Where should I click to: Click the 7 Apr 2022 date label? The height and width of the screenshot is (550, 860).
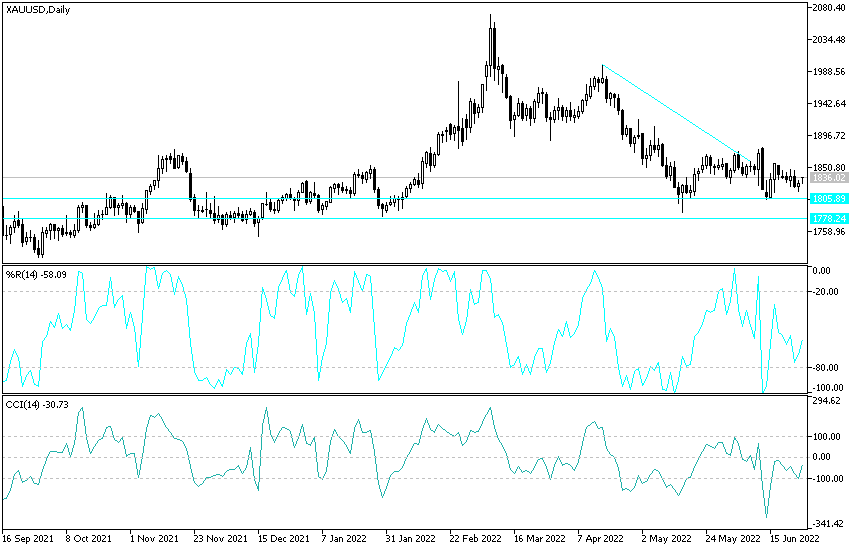(601, 538)
